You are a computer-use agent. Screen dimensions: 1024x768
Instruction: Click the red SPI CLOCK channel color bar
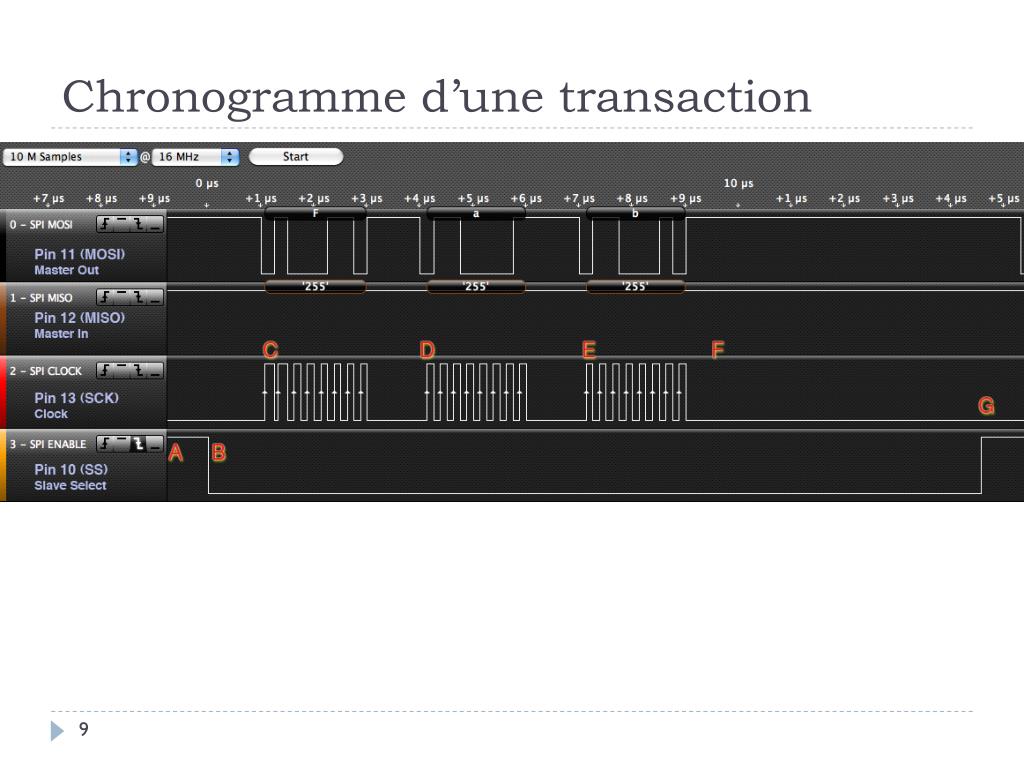(3, 392)
